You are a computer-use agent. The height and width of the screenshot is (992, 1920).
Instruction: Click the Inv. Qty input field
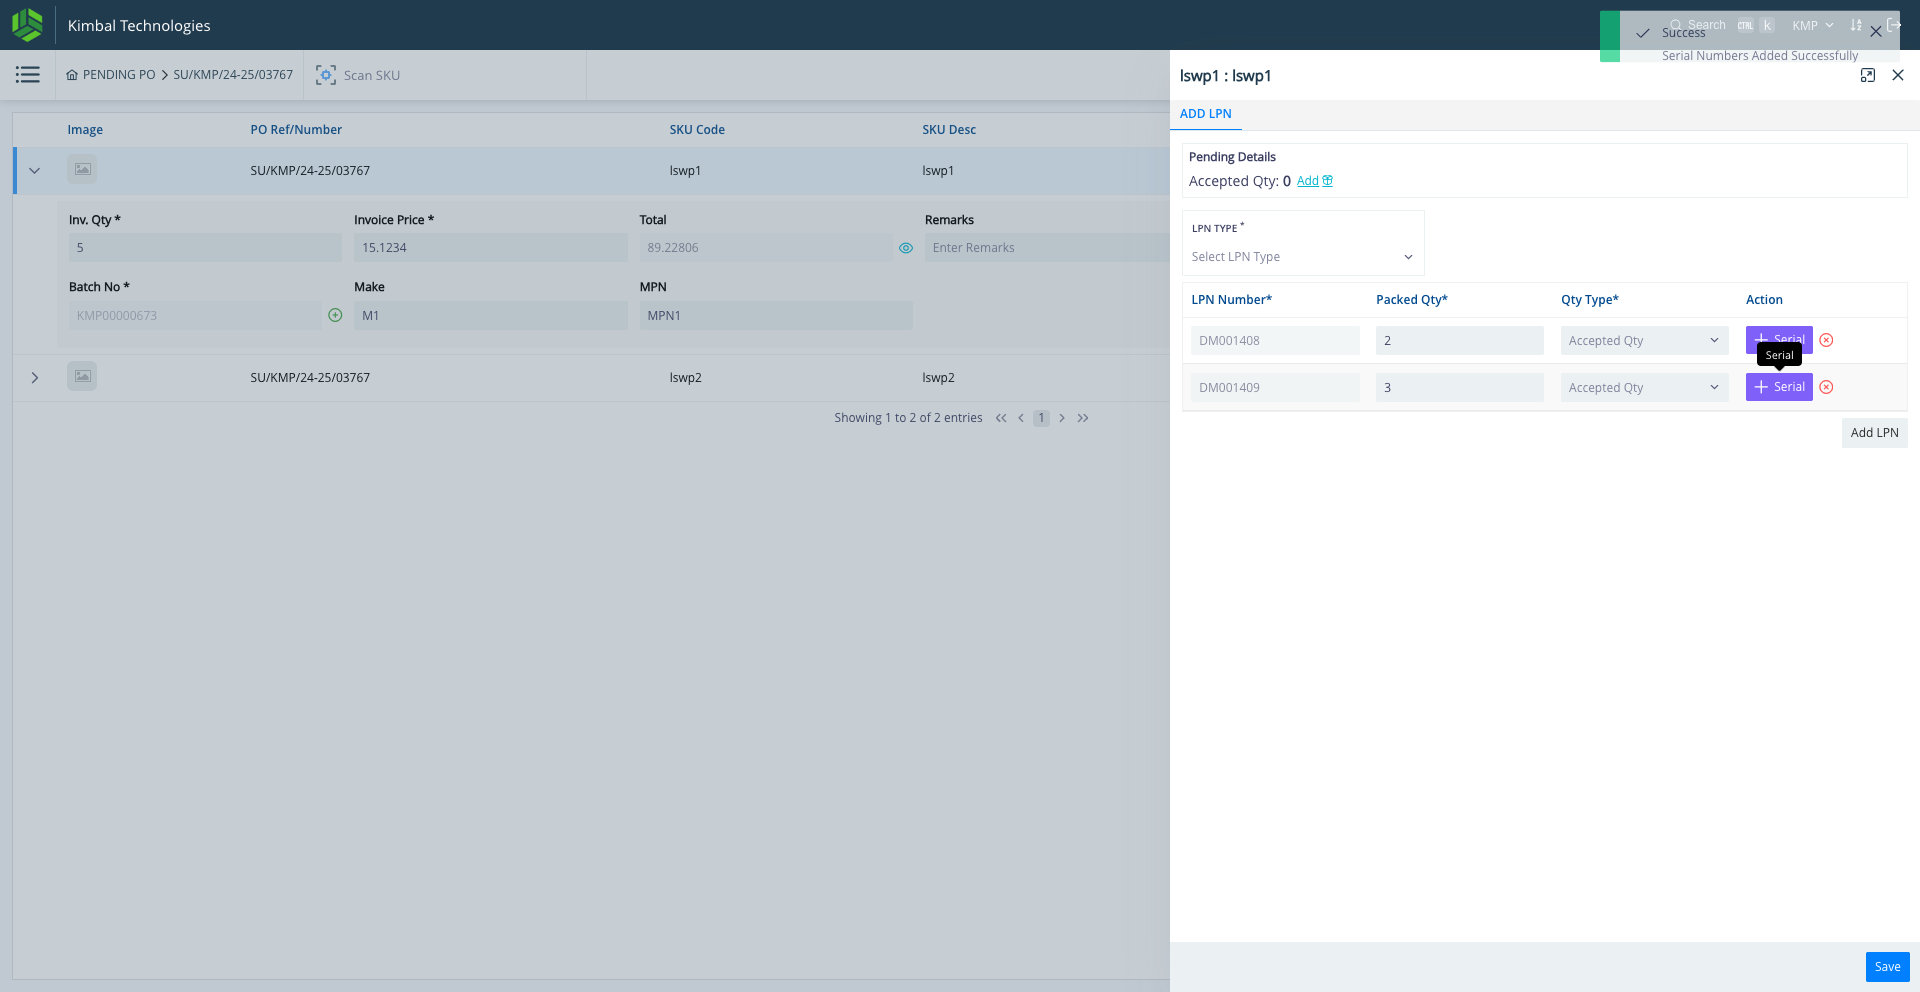pyautogui.click(x=205, y=248)
